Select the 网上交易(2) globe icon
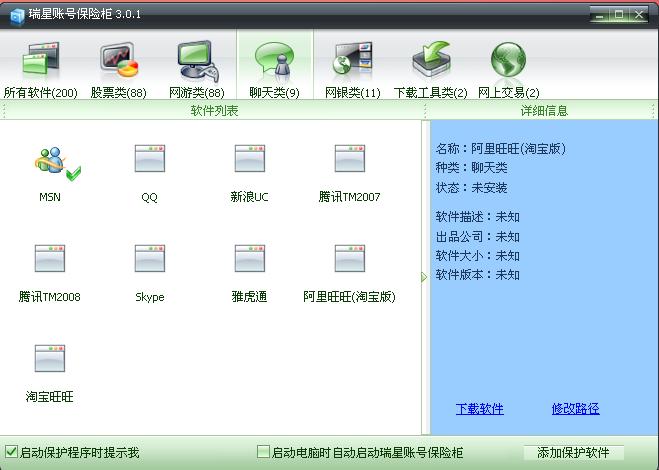The image size is (659, 470). tap(509, 60)
